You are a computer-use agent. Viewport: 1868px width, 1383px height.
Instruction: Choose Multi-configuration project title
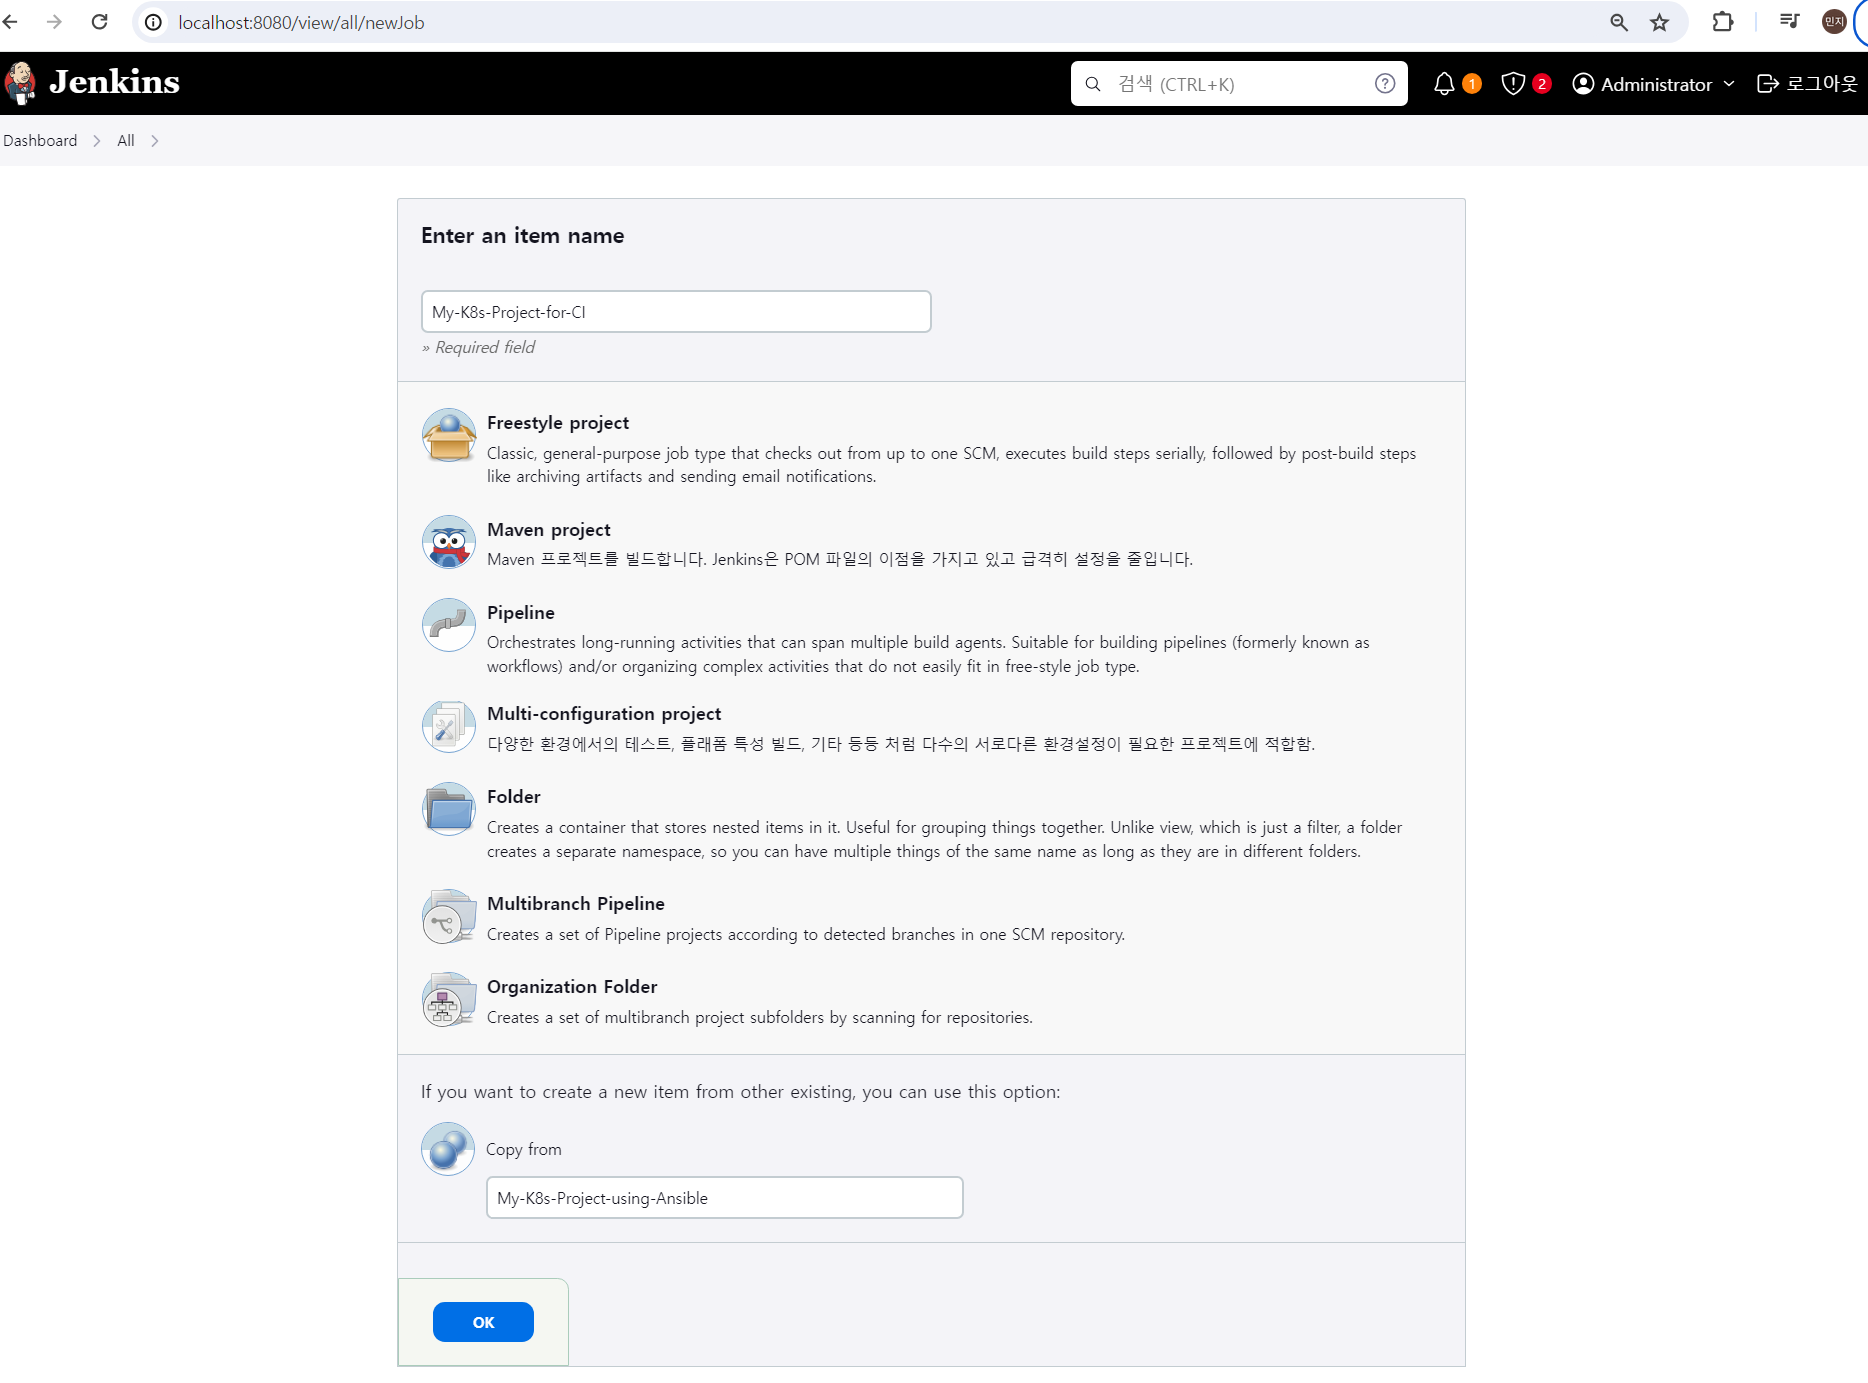coord(604,714)
